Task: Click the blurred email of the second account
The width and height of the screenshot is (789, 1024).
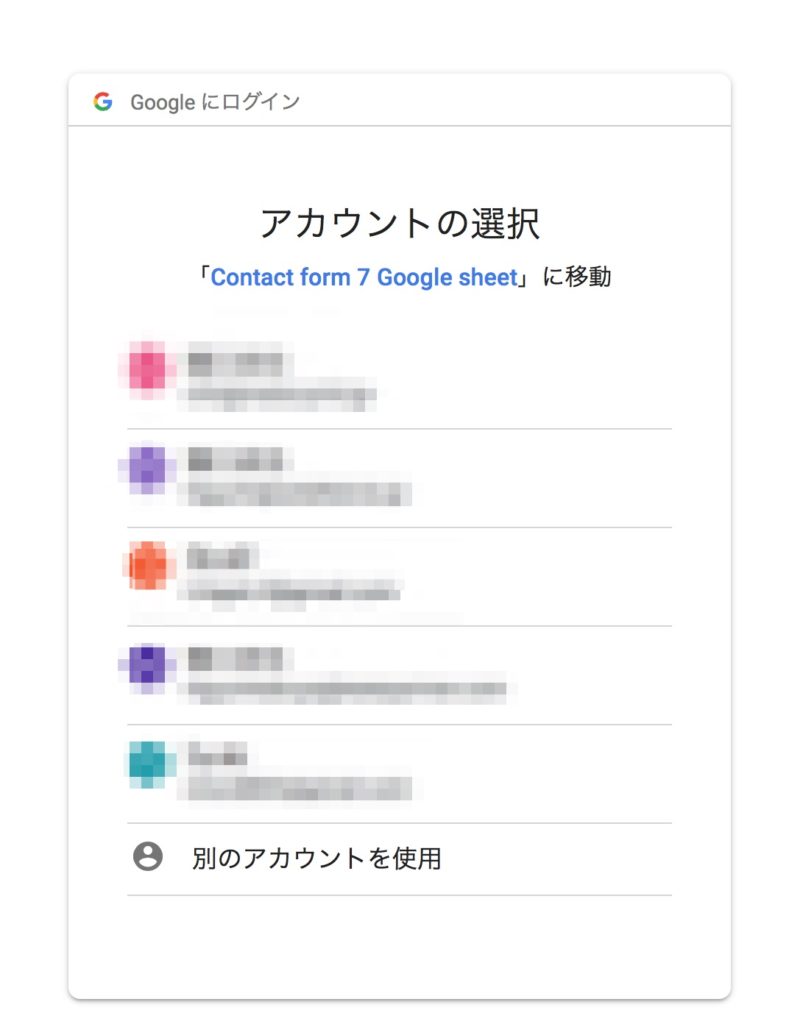Action: (296, 493)
